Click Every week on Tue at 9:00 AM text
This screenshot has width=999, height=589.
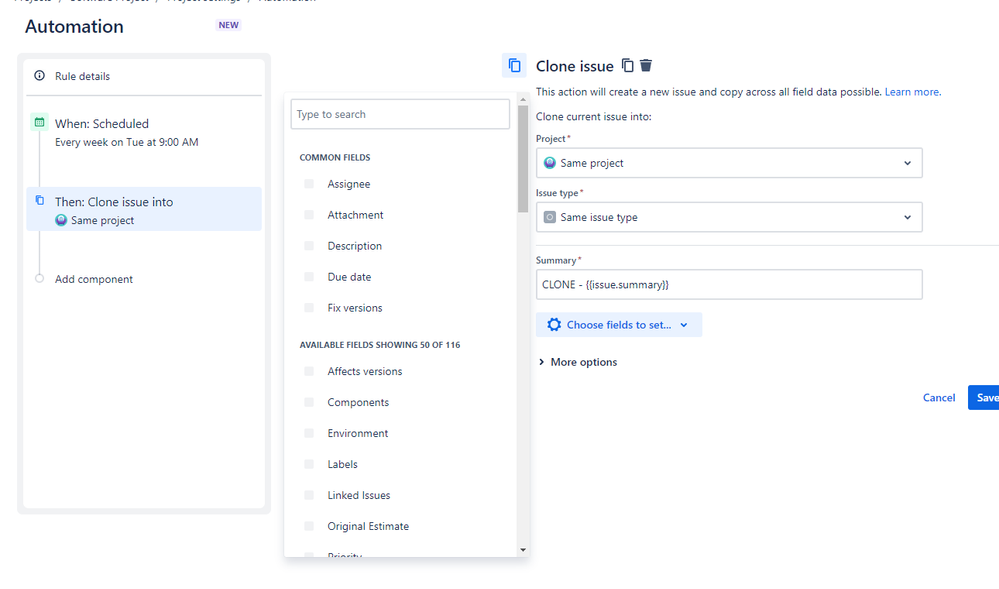[127, 142]
